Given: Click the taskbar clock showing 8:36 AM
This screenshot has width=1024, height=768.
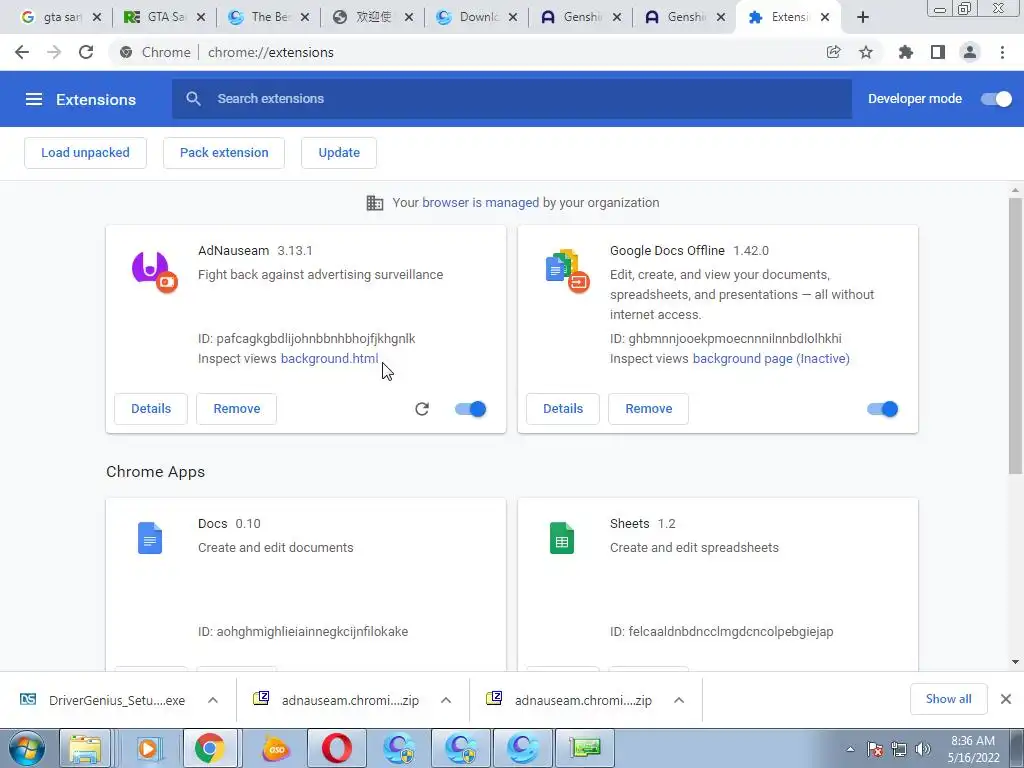Looking at the screenshot, I should 973,749.
